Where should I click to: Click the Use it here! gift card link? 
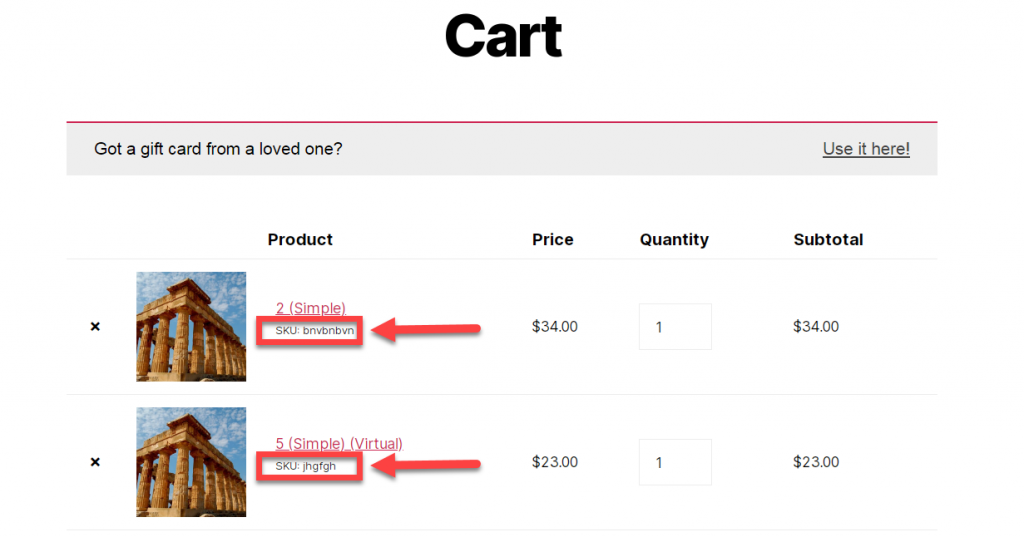point(866,149)
